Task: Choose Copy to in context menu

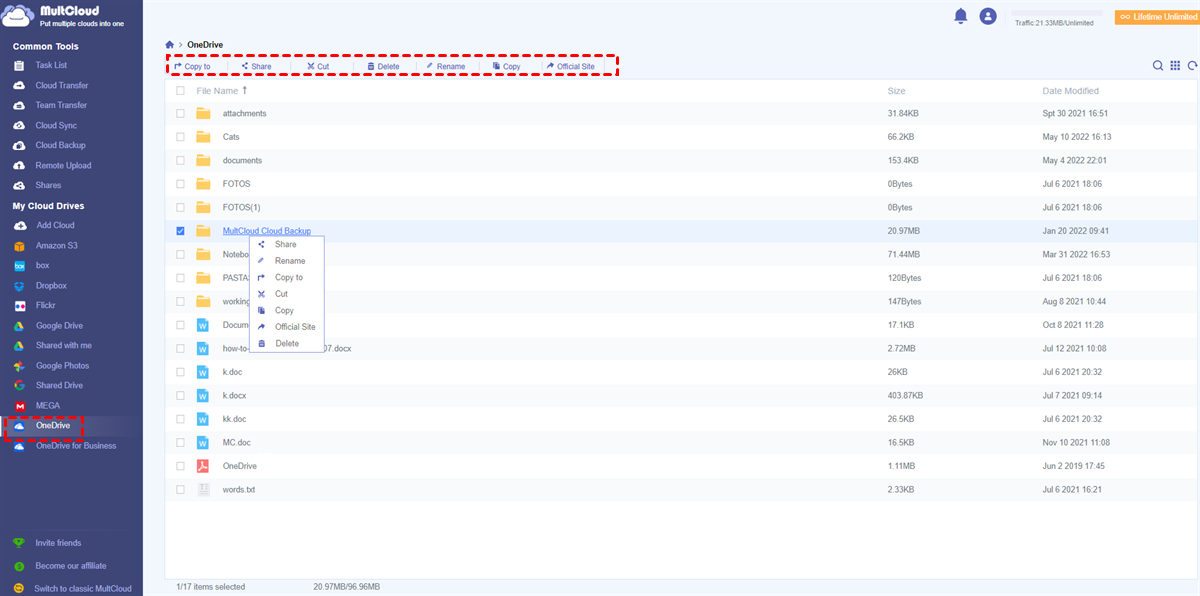Action: [288, 277]
